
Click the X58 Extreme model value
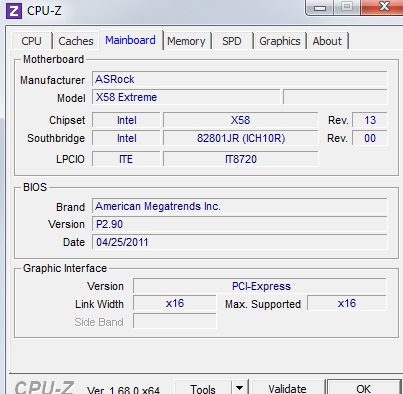coord(186,97)
